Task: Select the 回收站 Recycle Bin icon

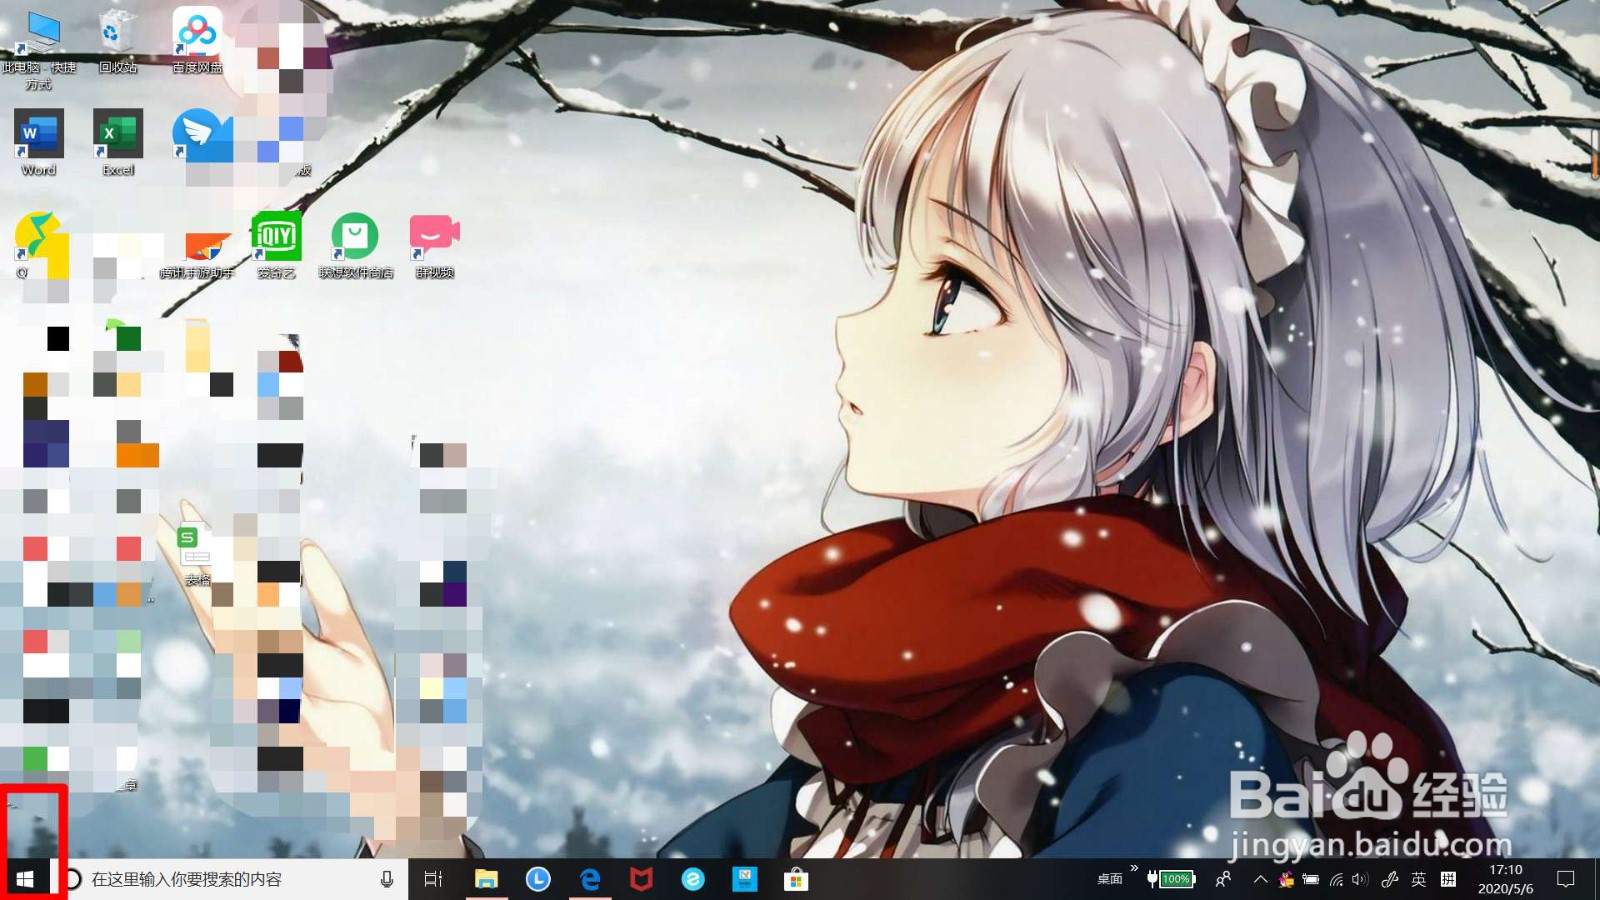Action: [118, 41]
